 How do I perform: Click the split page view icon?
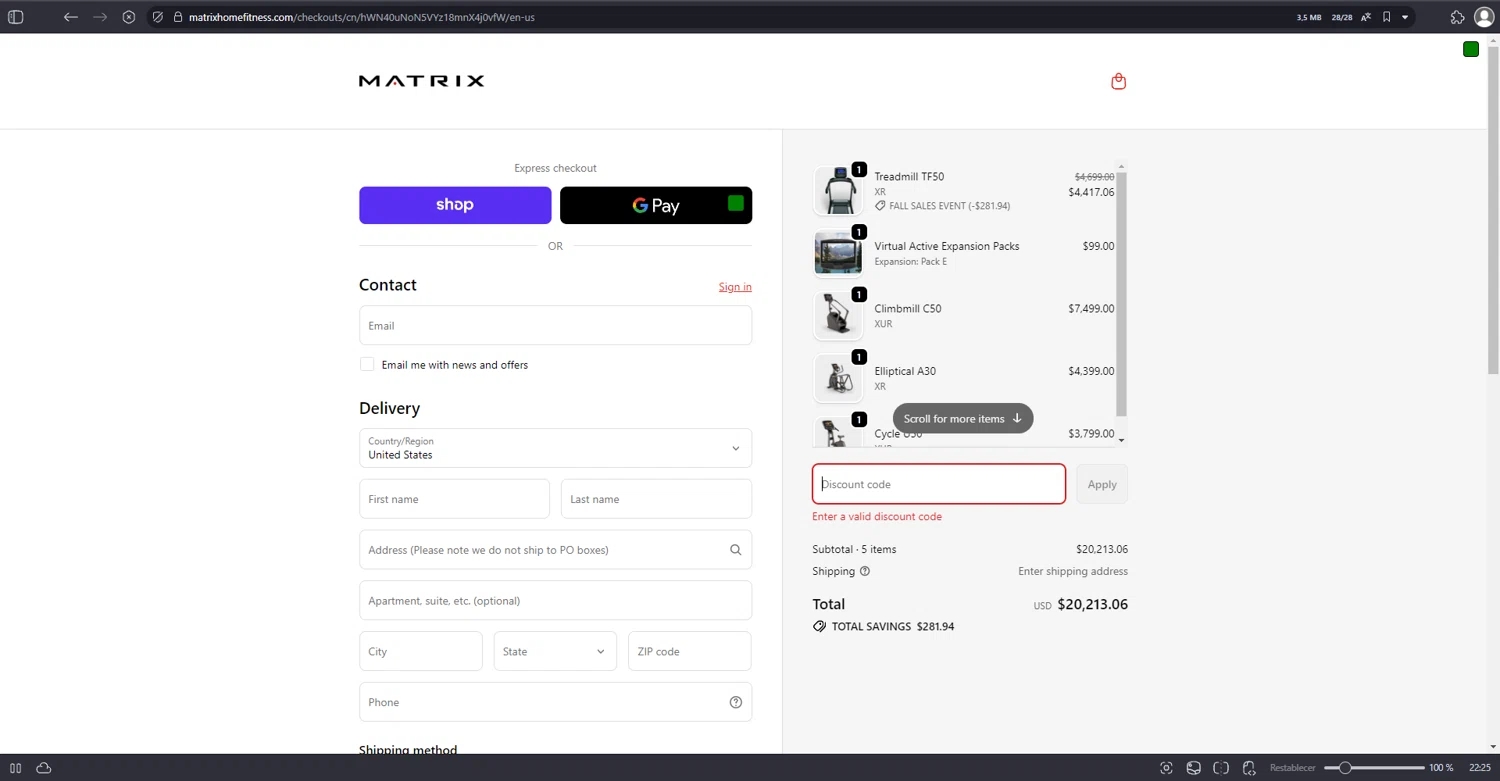pyautogui.click(x=1221, y=768)
